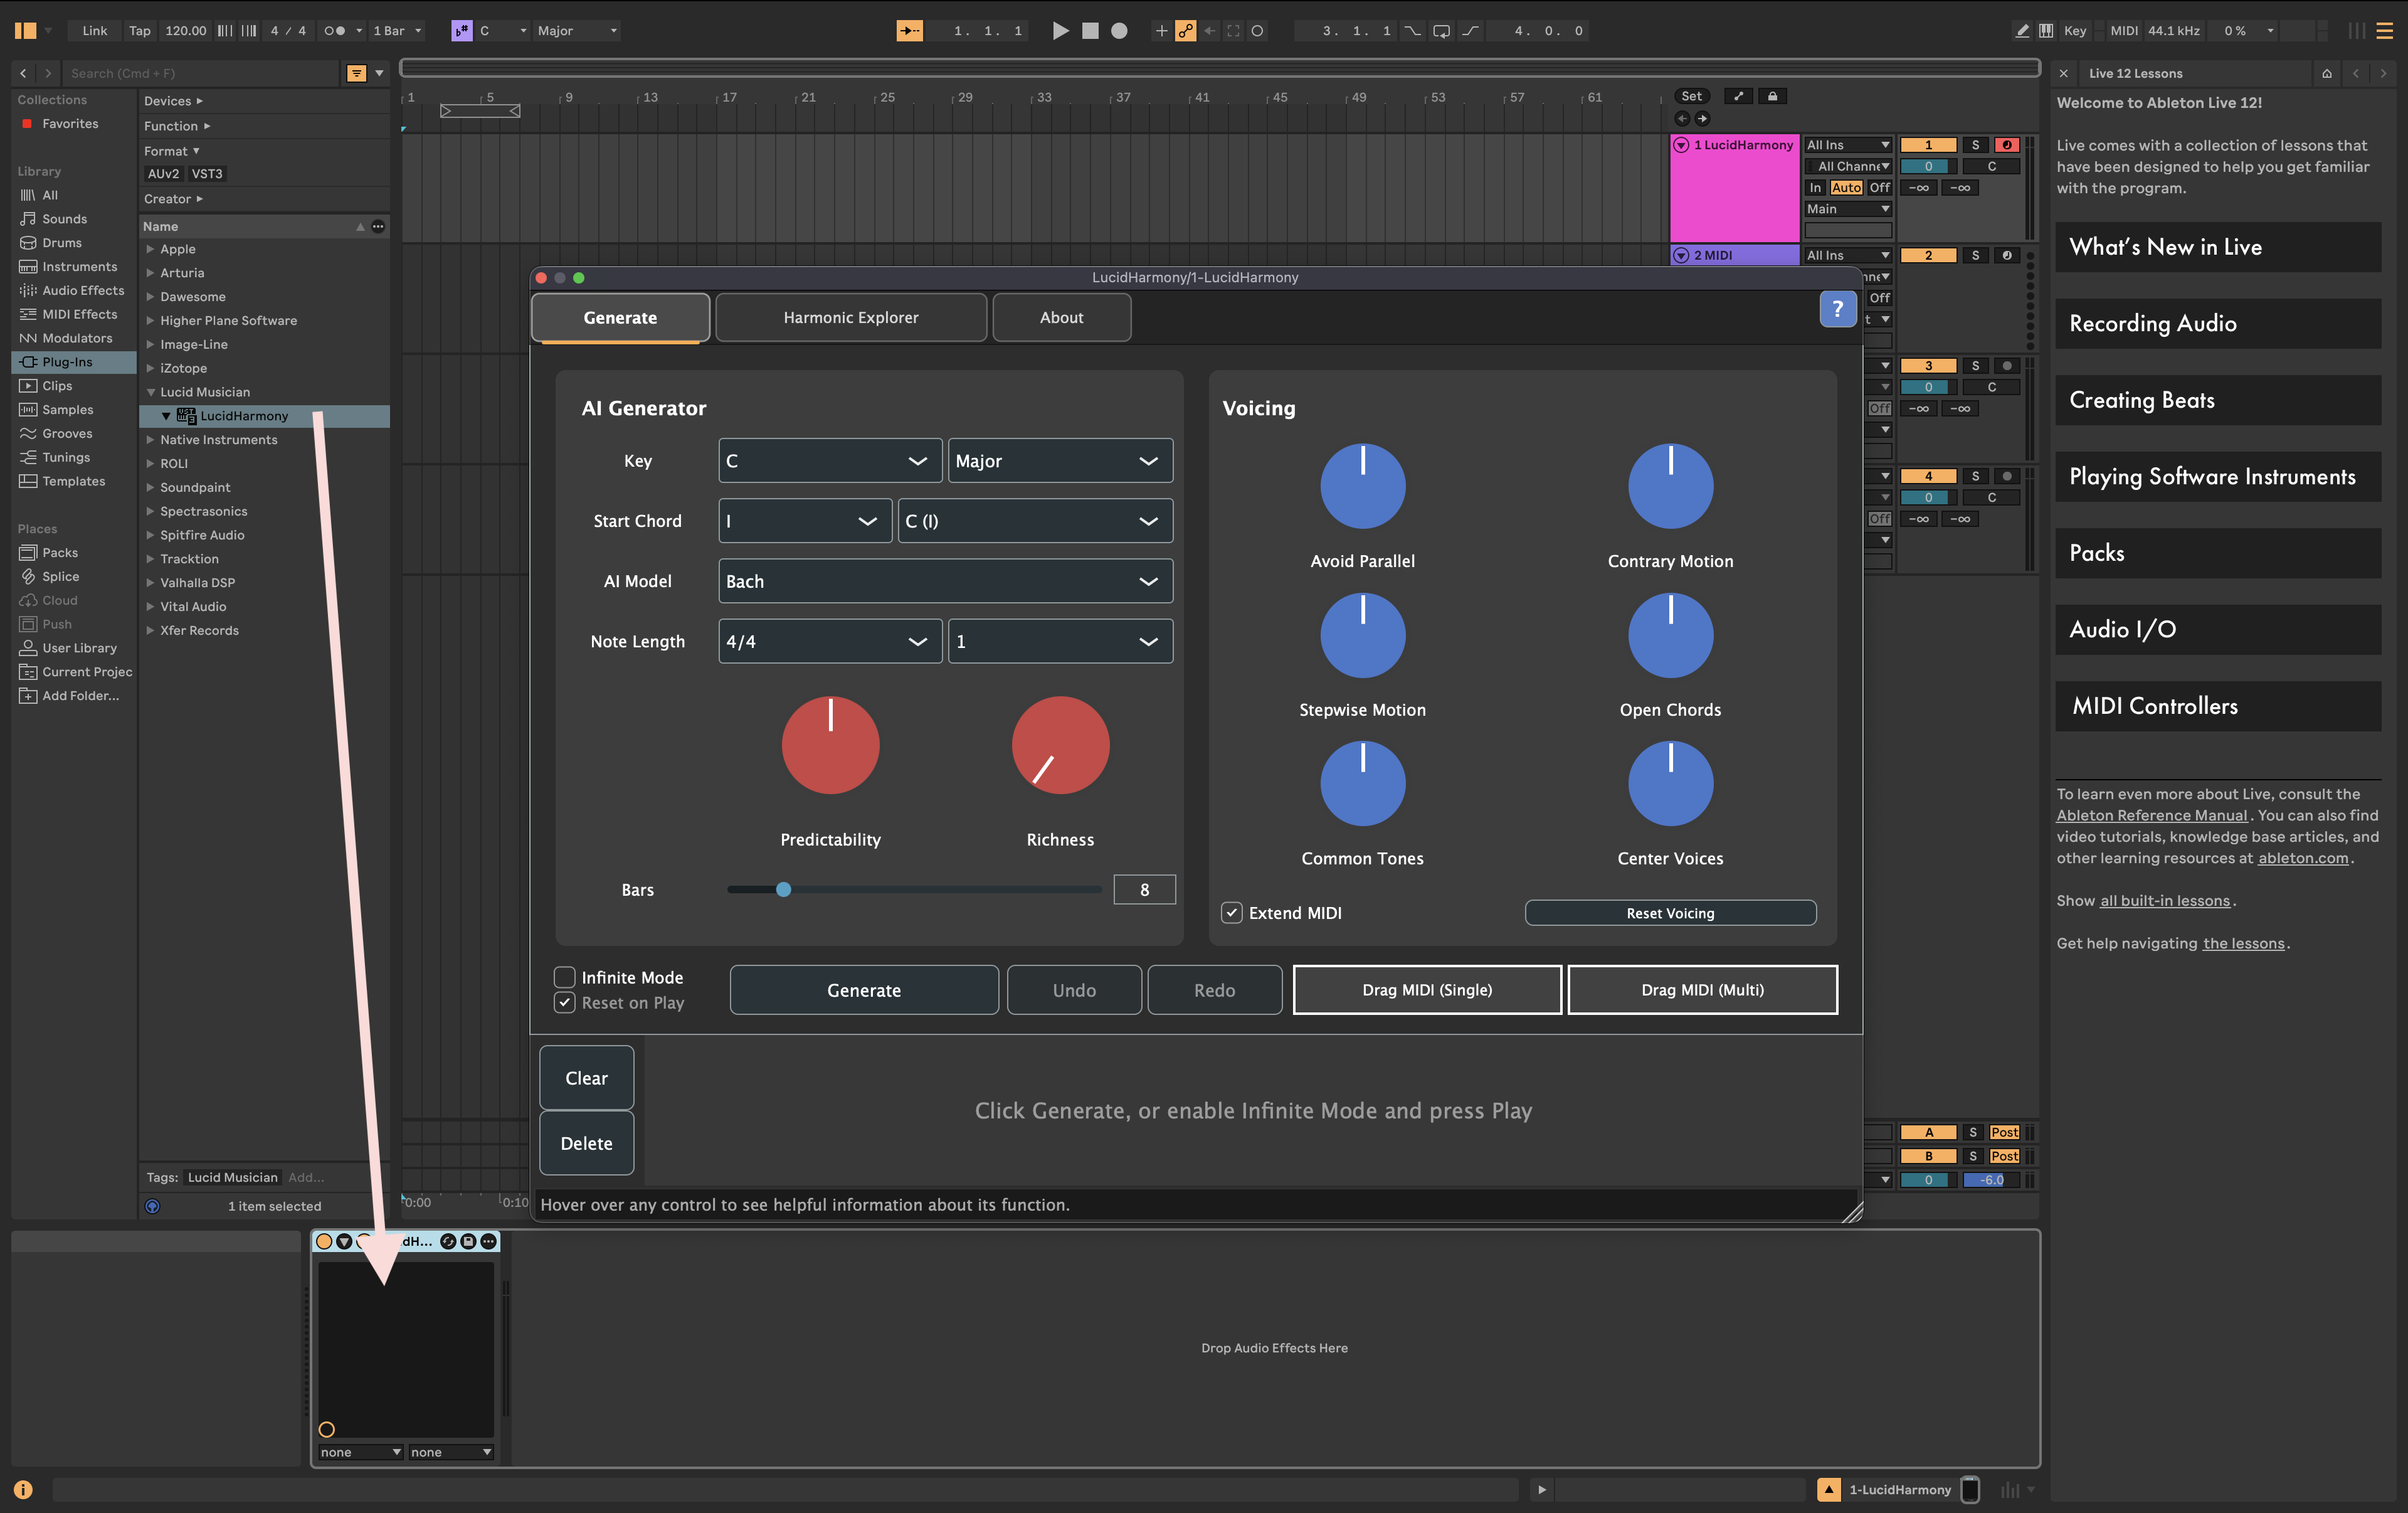Uncheck the Extend MIDI checkbox

click(1232, 912)
